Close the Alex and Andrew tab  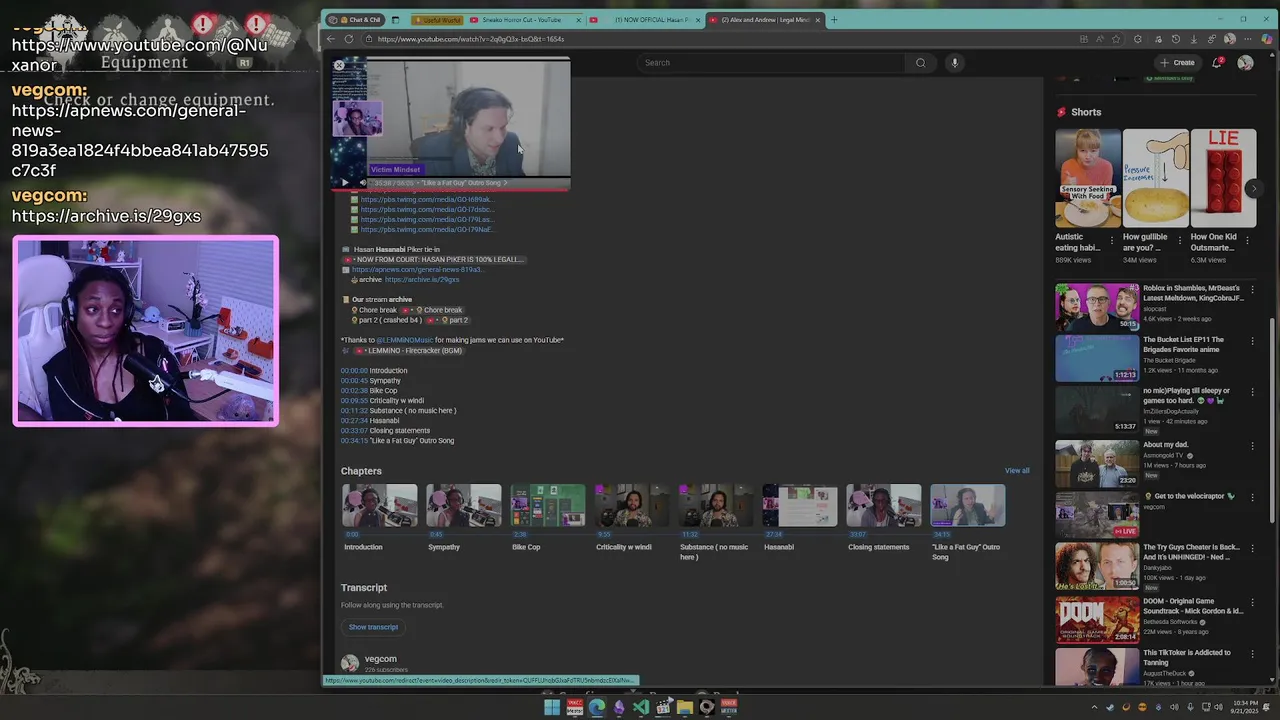tap(818, 20)
